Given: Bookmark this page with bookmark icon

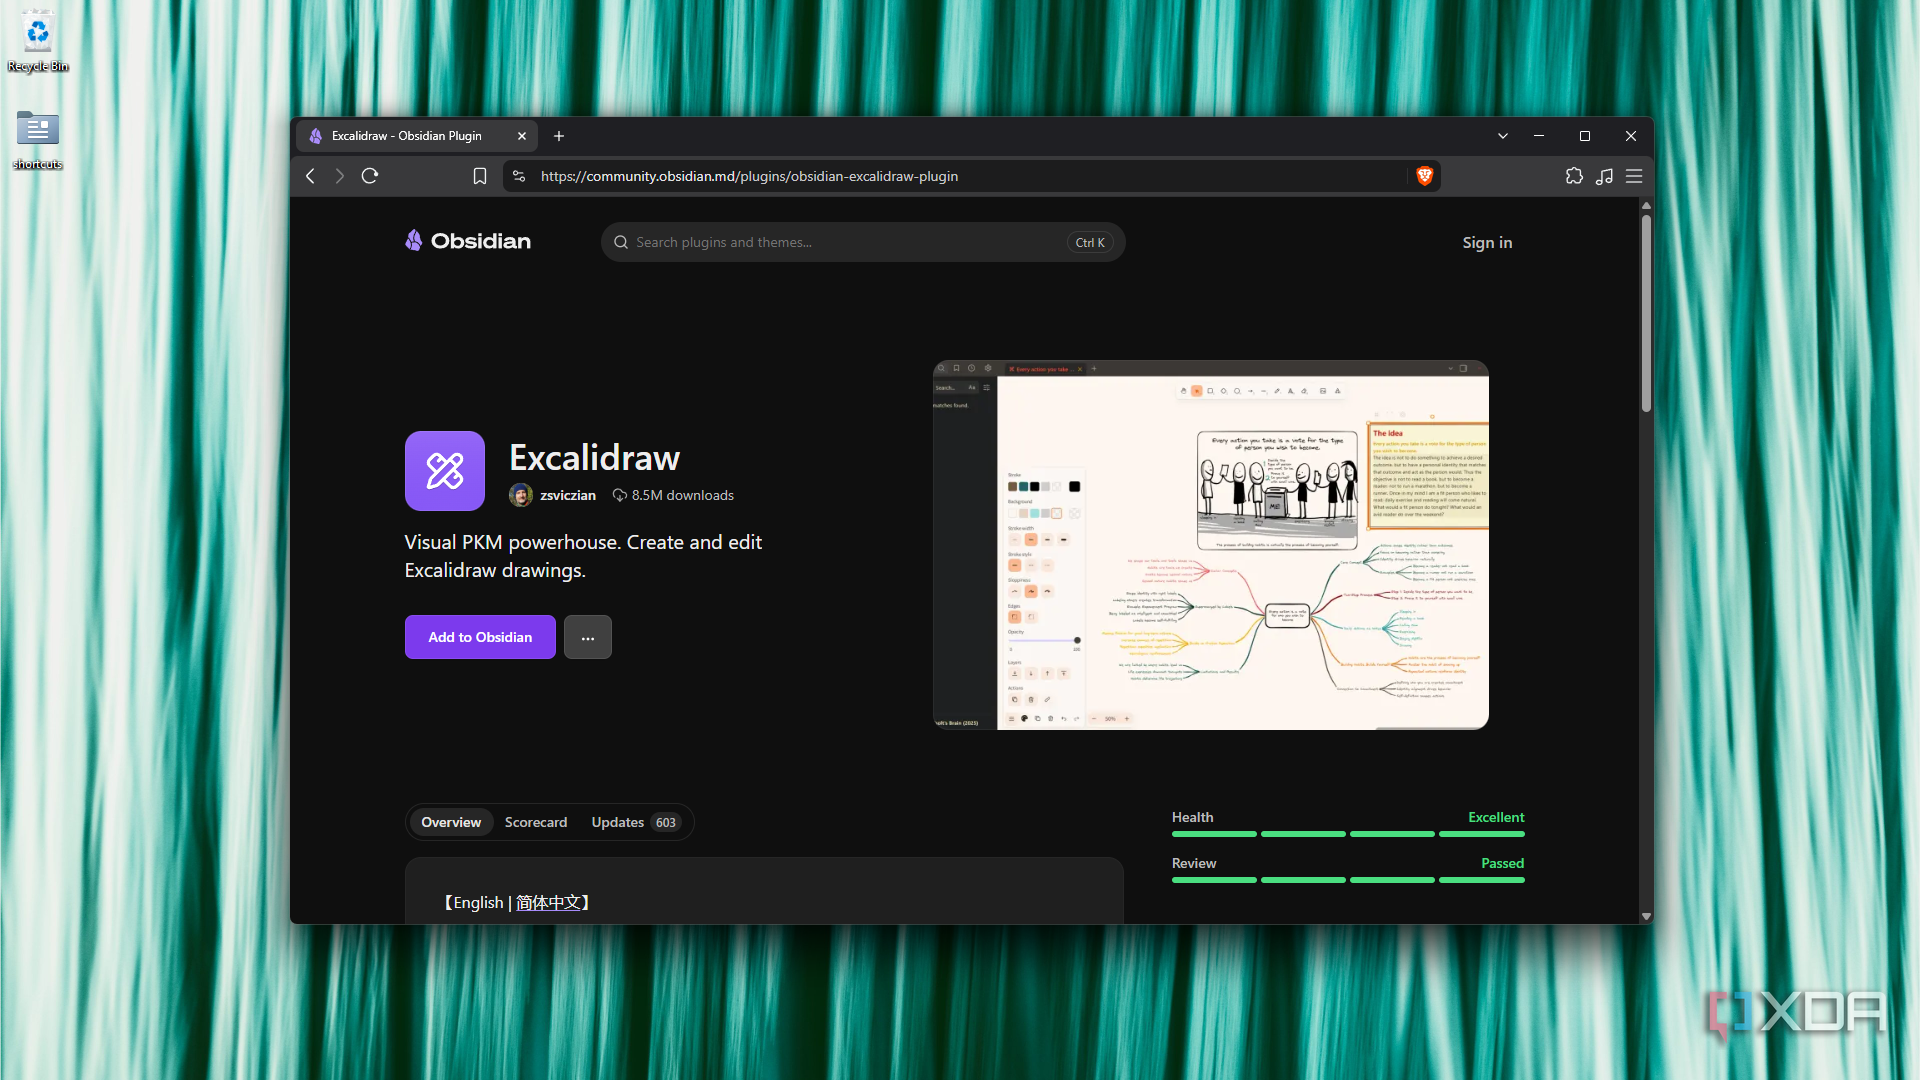Looking at the screenshot, I should click(x=480, y=176).
